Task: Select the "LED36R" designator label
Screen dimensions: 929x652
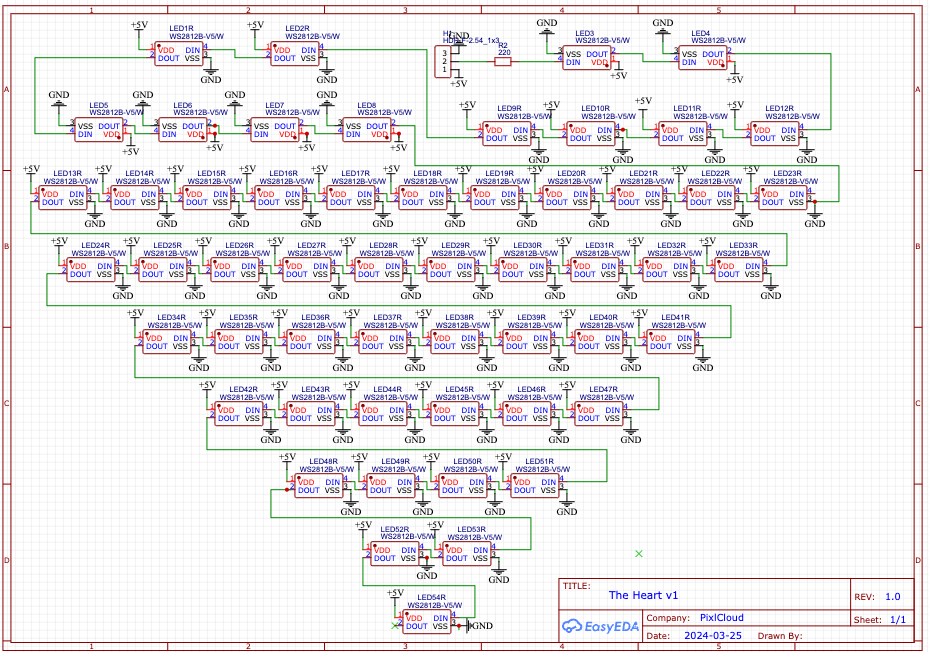Action: click(315, 317)
